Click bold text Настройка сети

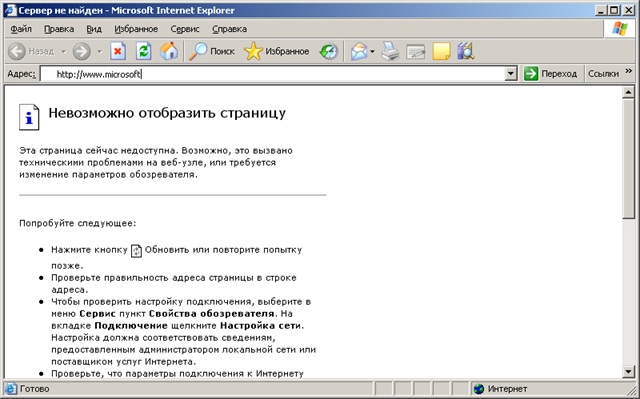tap(261, 326)
